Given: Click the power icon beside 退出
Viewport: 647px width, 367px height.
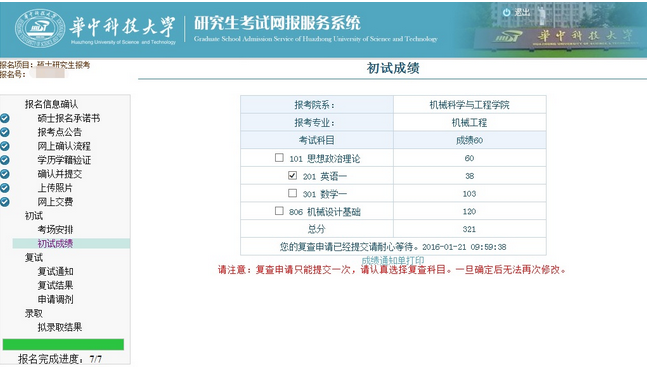Looking at the screenshot, I should tap(506, 13).
